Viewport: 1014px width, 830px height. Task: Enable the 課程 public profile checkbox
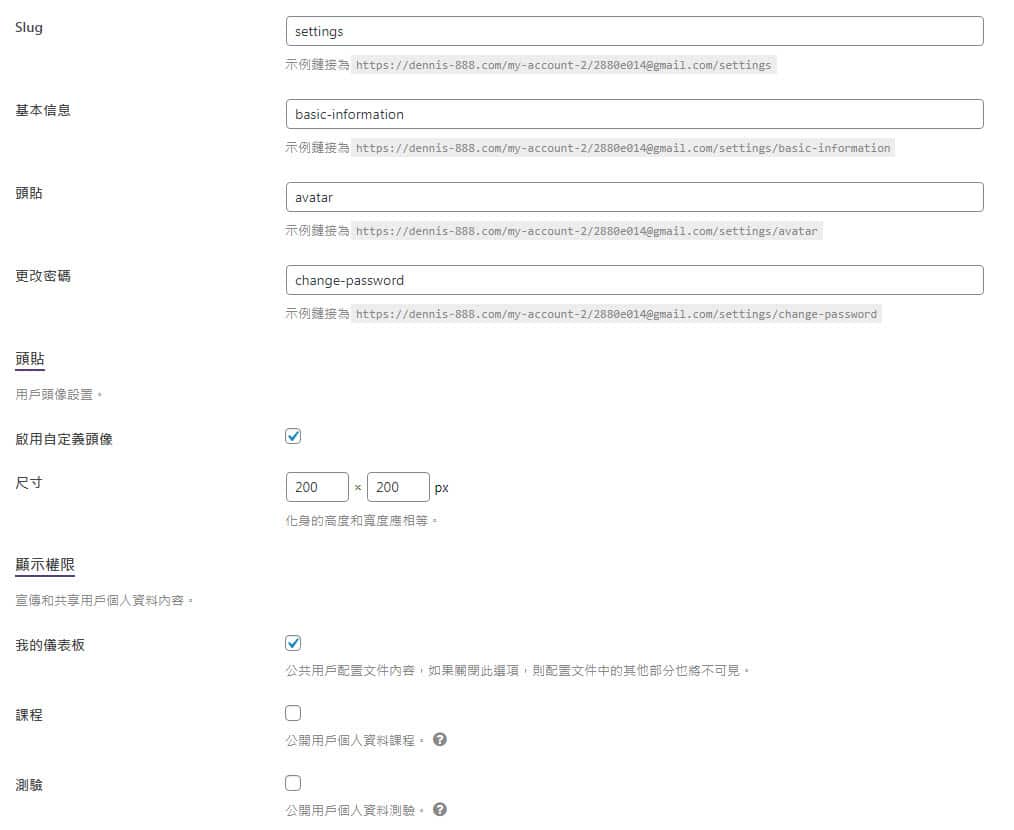[293, 713]
